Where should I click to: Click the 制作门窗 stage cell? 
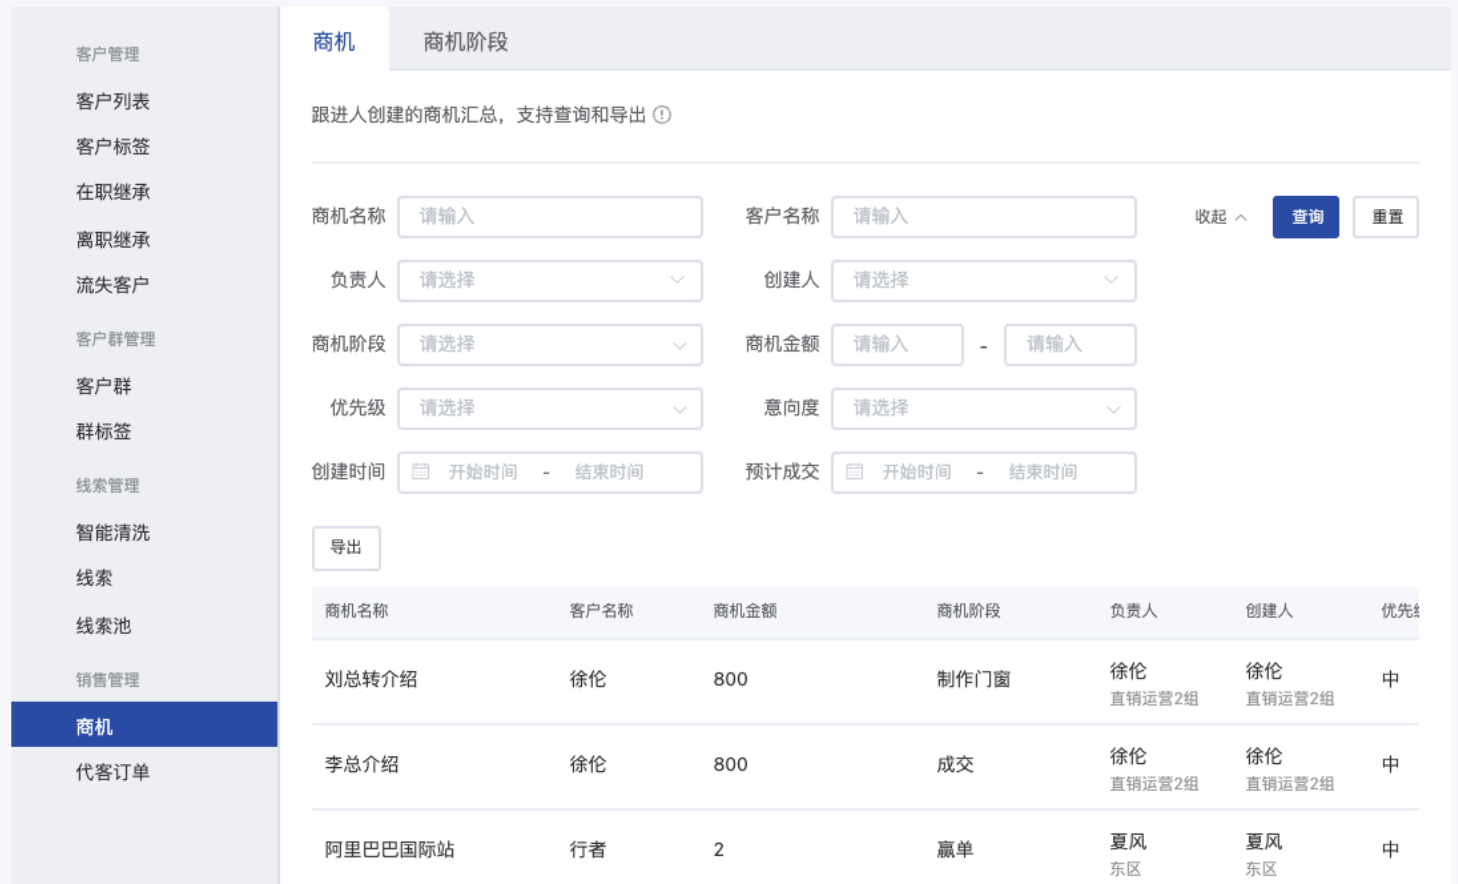[x=974, y=679]
